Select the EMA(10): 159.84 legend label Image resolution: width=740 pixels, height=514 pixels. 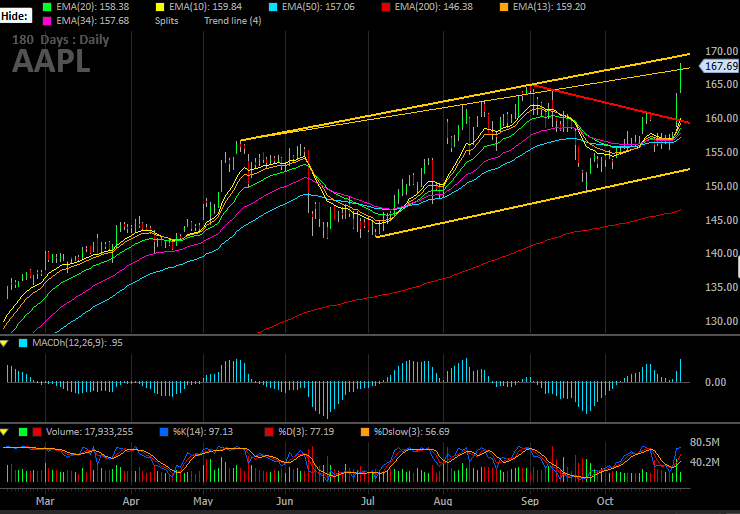(206, 7)
